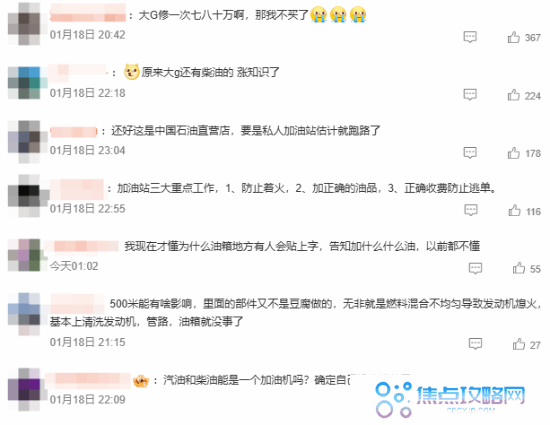
Task: Open reply for the 22:18 comment
Action: pos(470,95)
